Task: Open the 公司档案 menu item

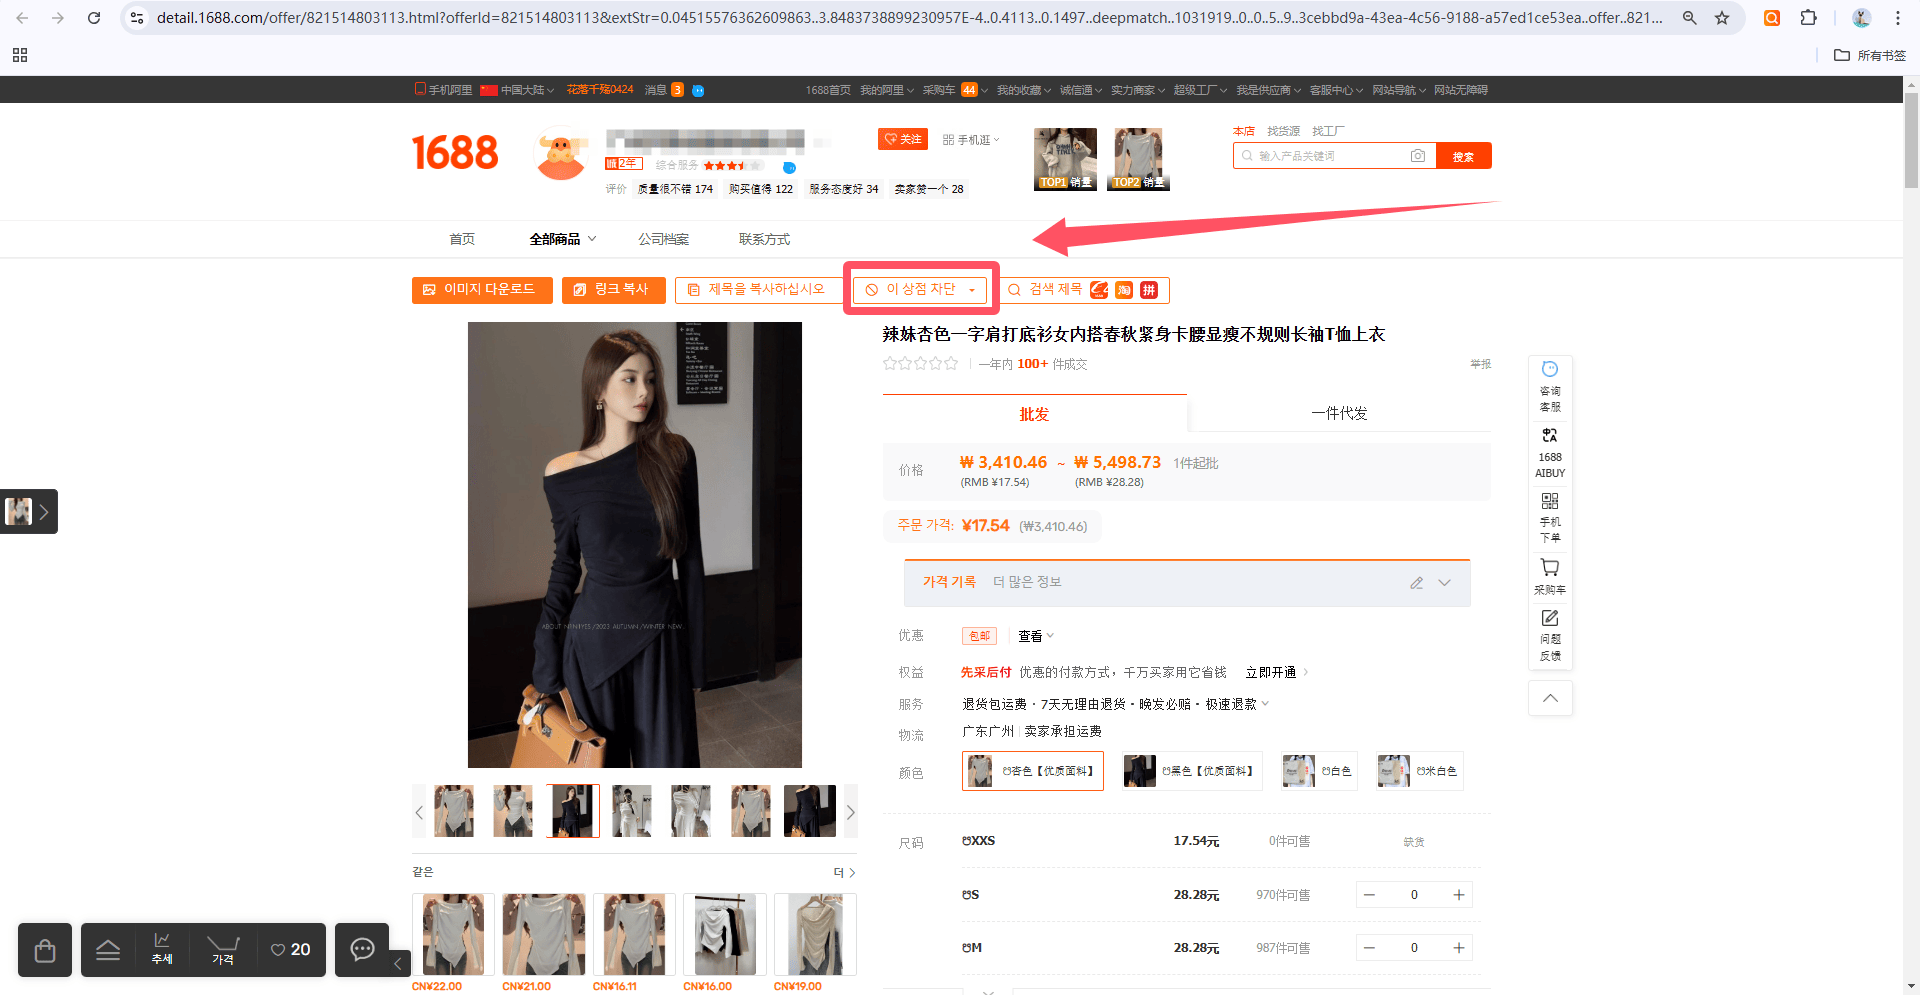Action: pos(664,239)
